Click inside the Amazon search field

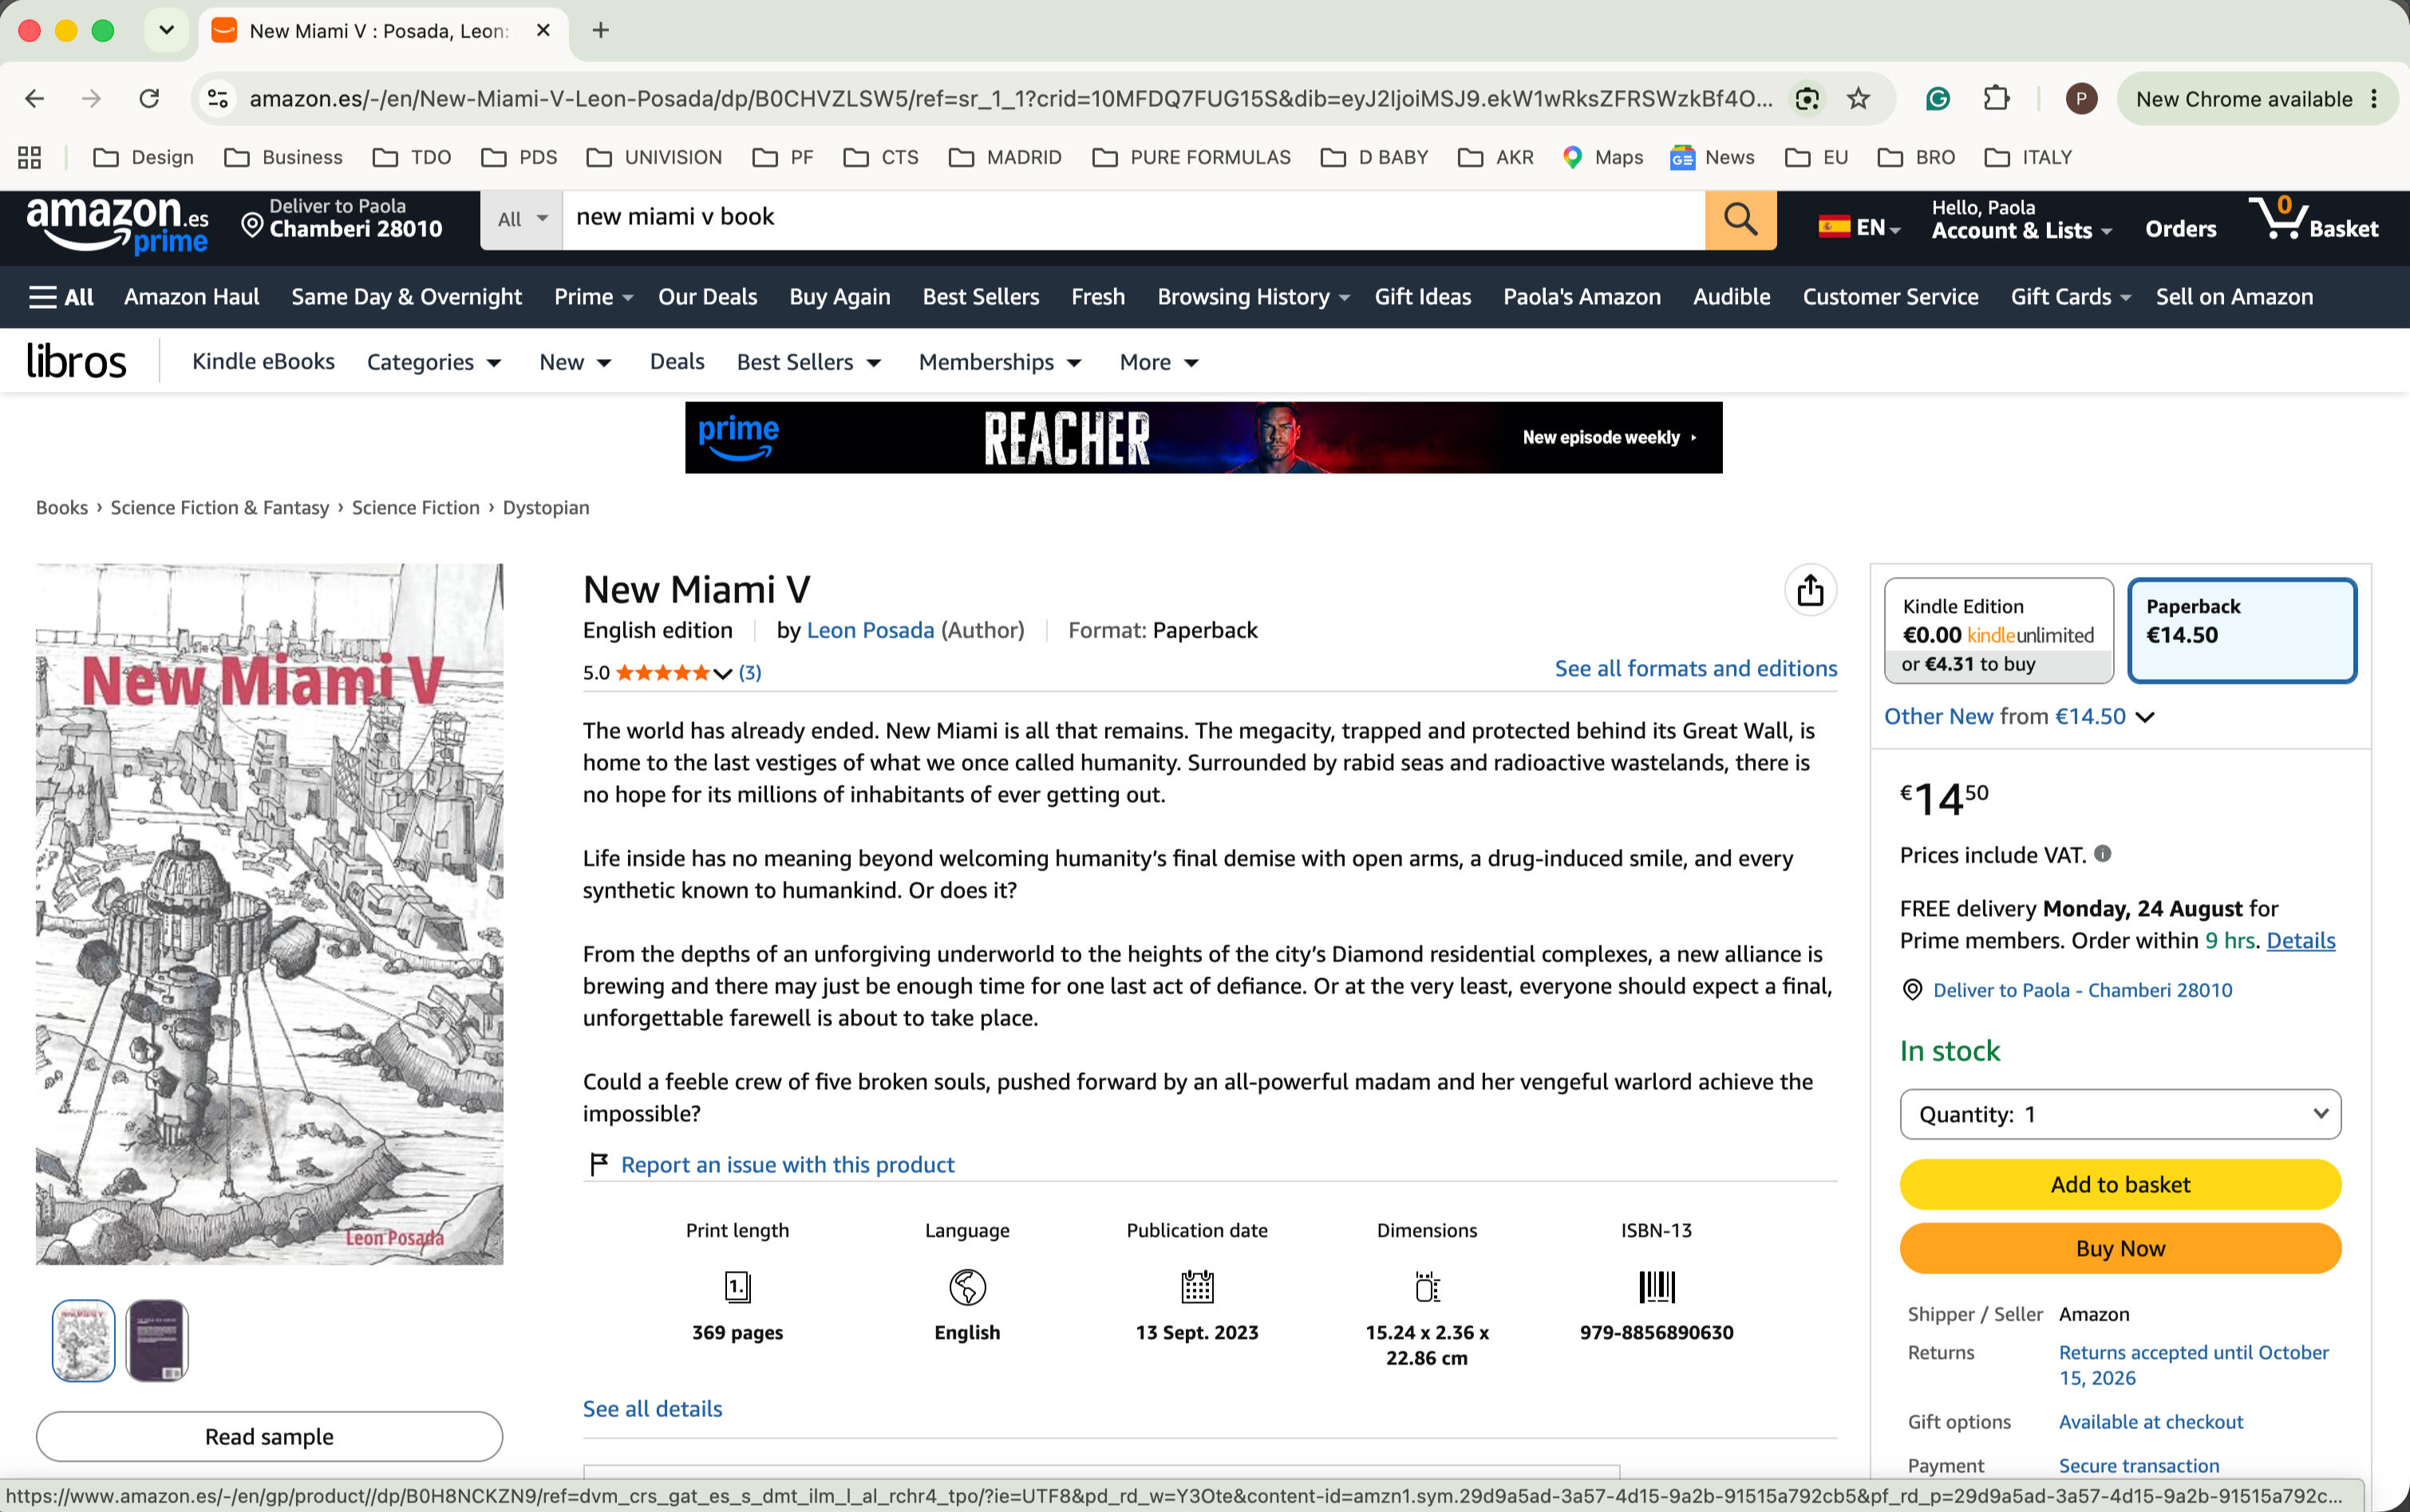point(1133,219)
